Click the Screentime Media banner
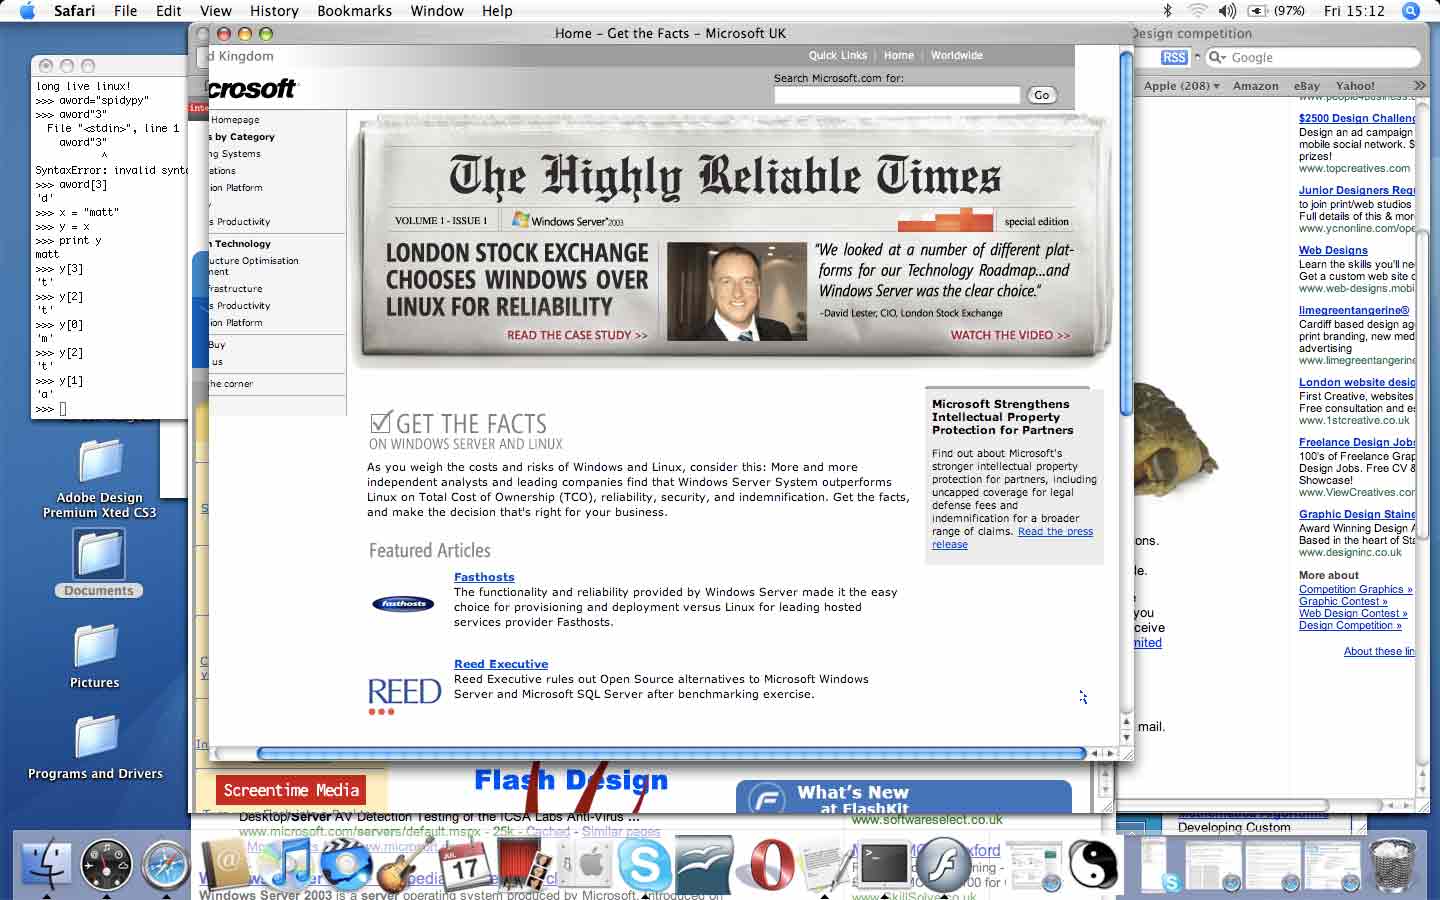Screen dimensions: 1440x900 291,790
